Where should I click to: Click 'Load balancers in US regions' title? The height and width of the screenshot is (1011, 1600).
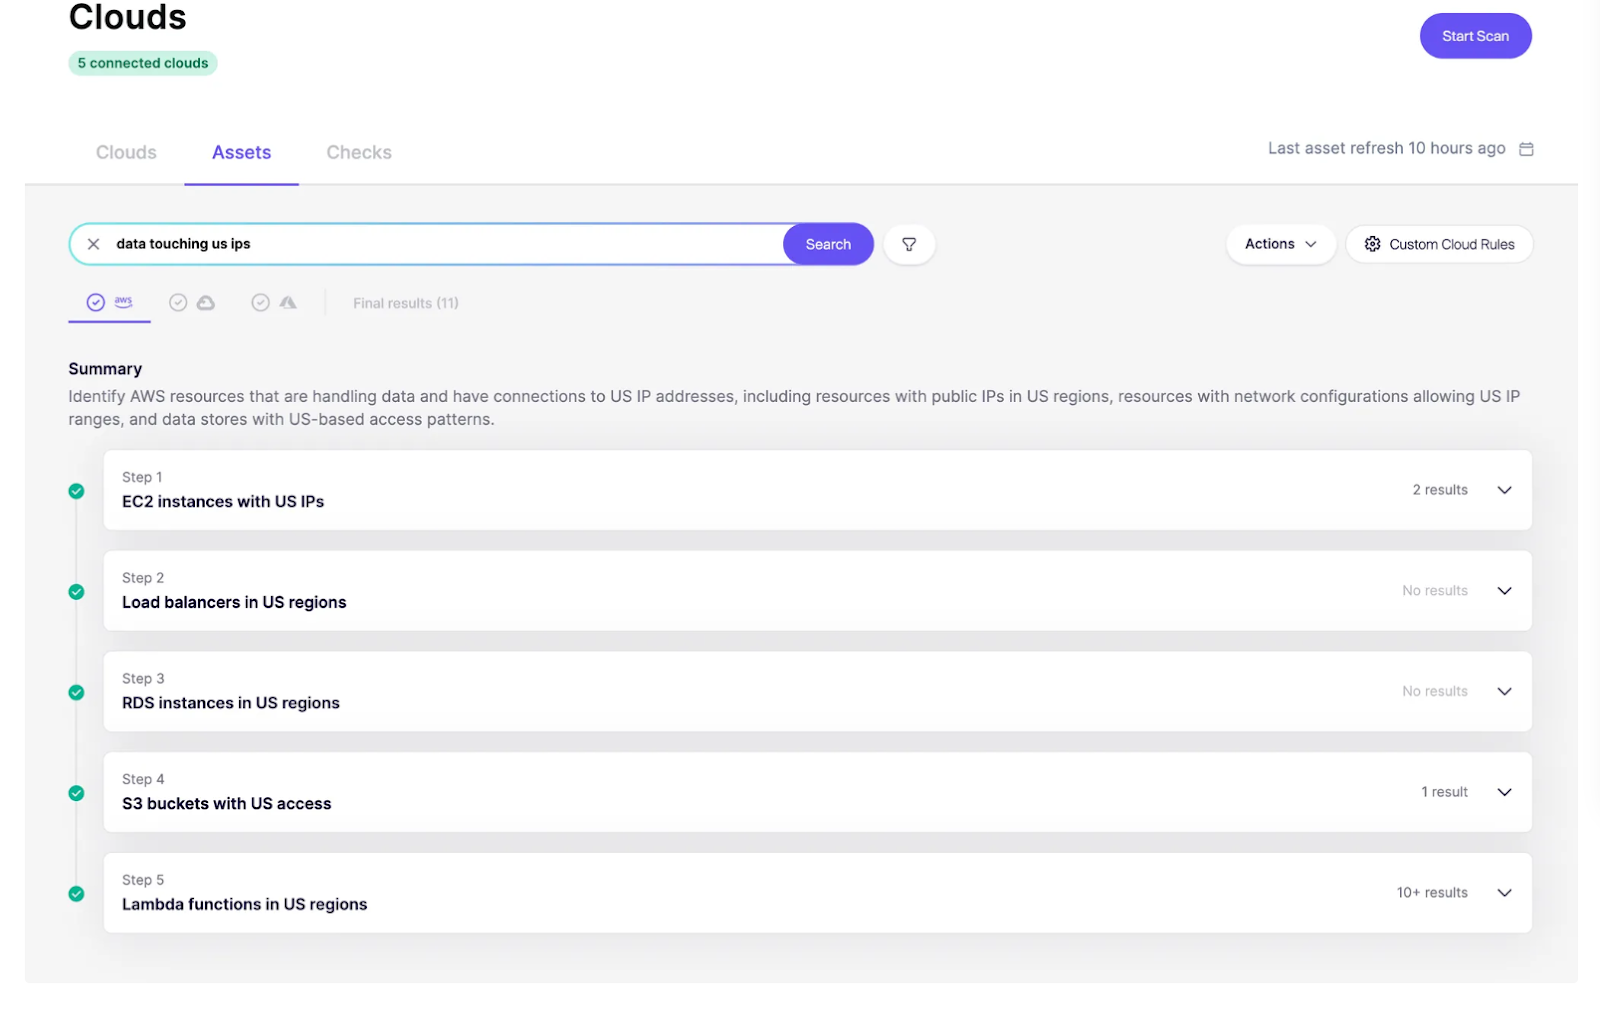[x=234, y=602]
